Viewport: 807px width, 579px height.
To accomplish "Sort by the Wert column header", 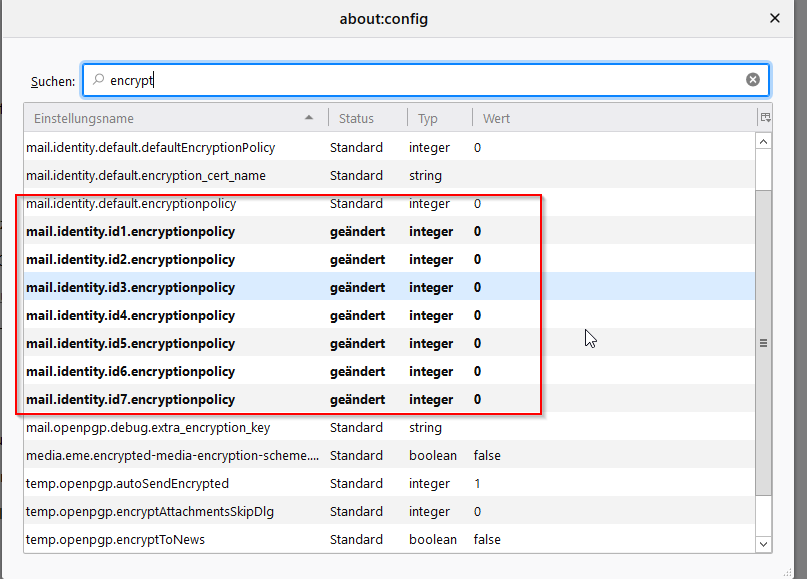I will click(x=497, y=118).
